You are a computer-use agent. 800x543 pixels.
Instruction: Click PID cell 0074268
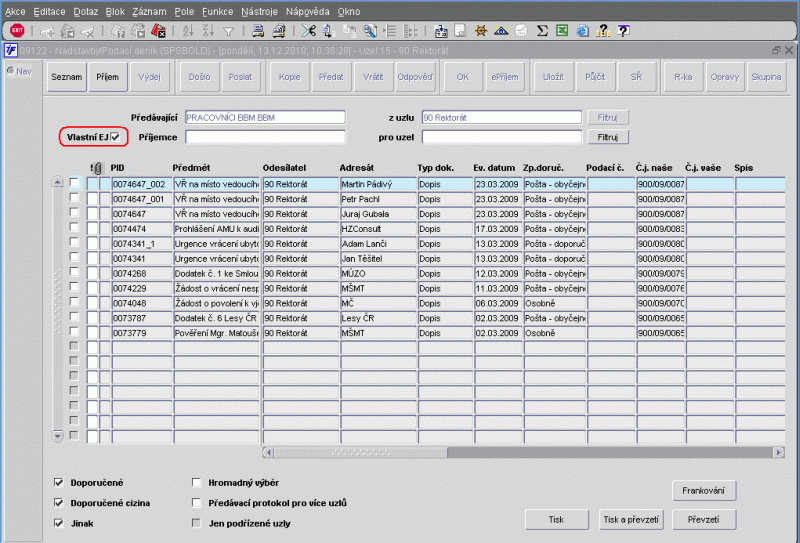tap(142, 274)
